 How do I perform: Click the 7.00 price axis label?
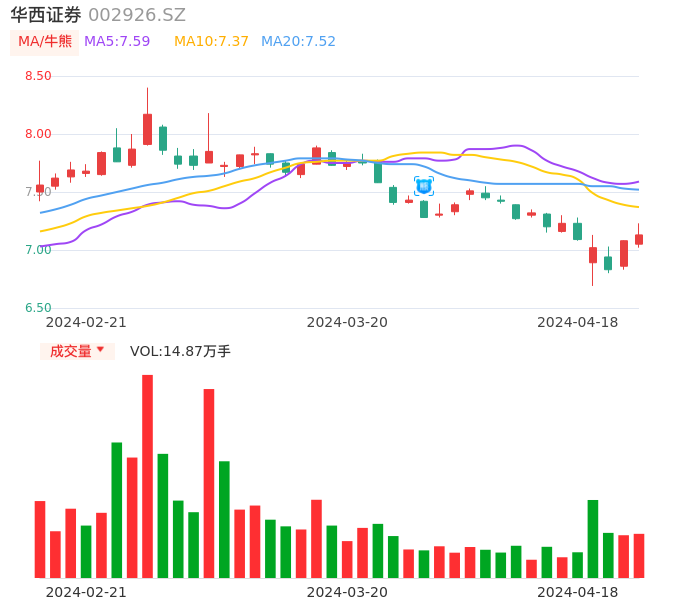coord(38,250)
